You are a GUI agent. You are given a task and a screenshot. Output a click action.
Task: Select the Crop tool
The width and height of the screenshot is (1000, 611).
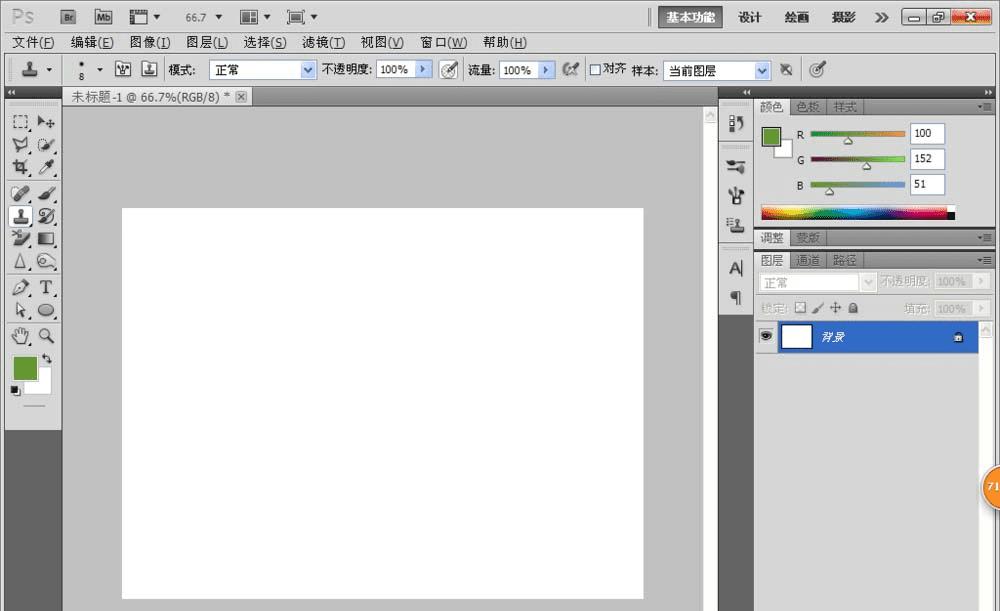[20, 167]
